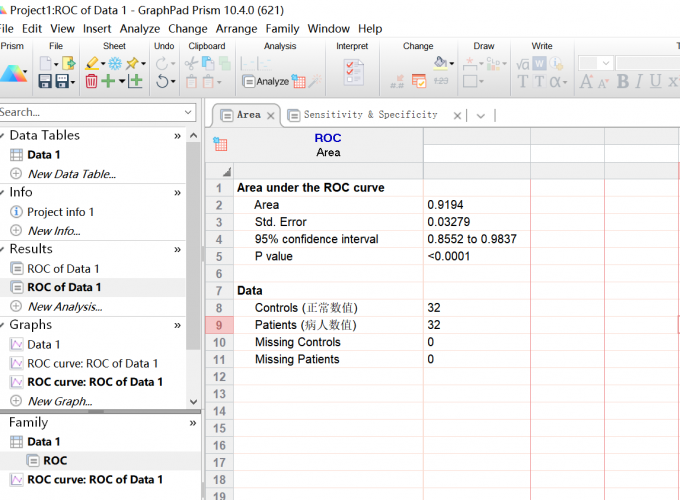The height and width of the screenshot is (500, 680).
Task: Click the Cut scissors icon
Action: click(x=191, y=64)
